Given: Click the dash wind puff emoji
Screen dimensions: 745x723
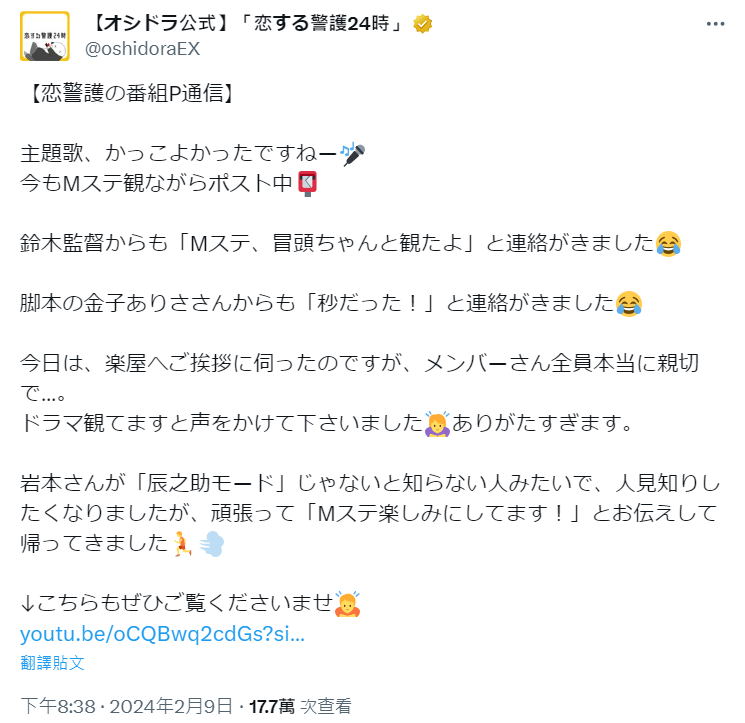Looking at the screenshot, I should [x=212, y=544].
